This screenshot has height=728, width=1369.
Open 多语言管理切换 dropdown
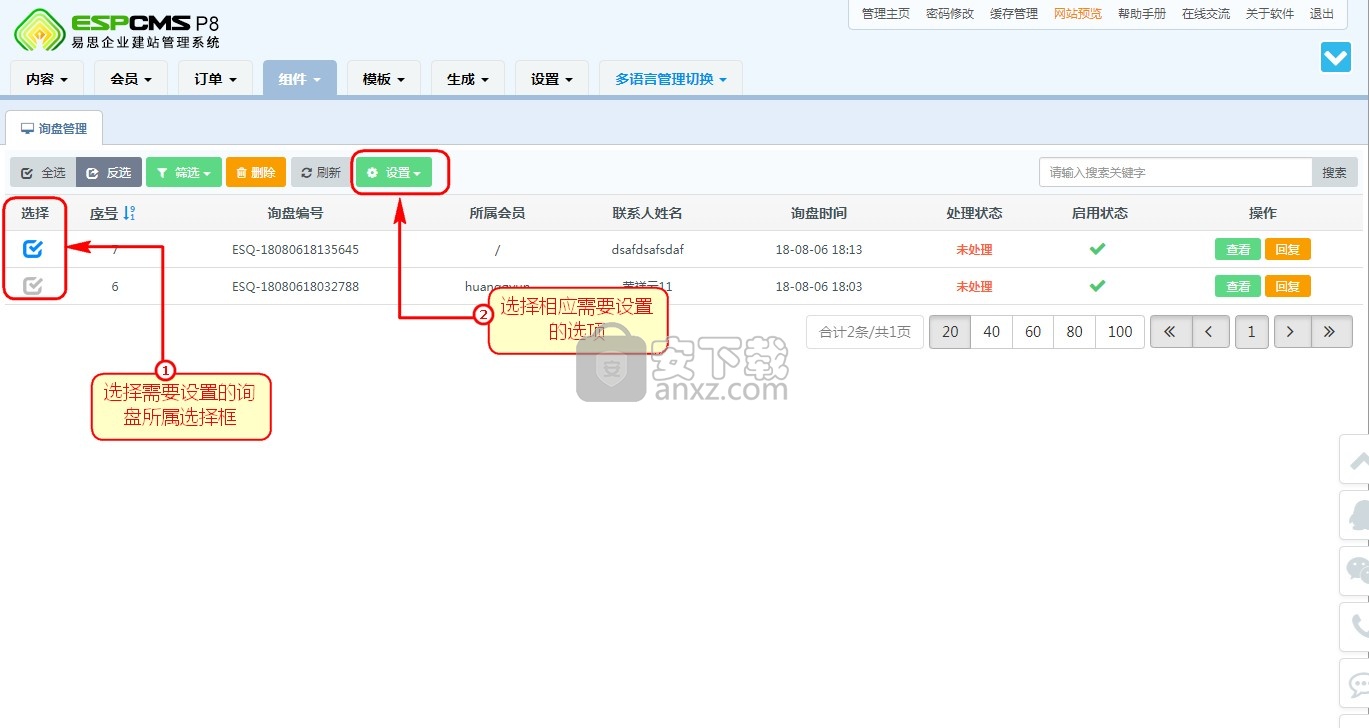[x=670, y=79]
